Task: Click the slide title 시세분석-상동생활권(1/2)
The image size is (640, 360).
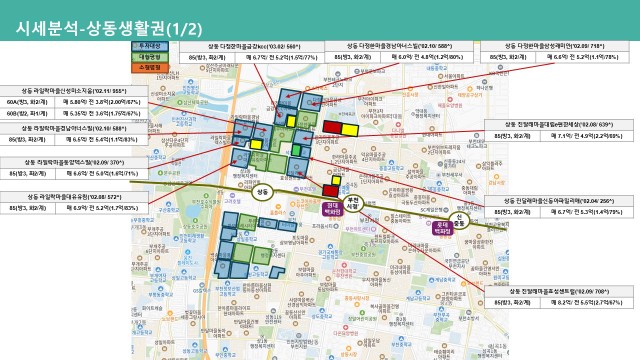Action: [x=109, y=28]
